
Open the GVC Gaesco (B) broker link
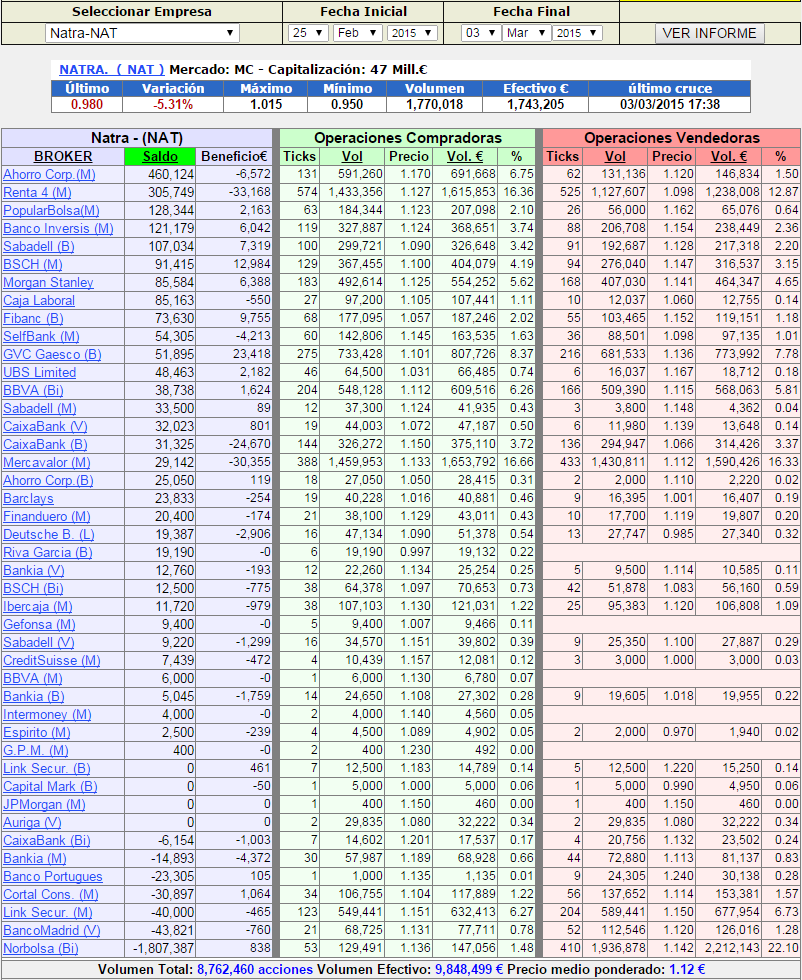tap(52, 354)
